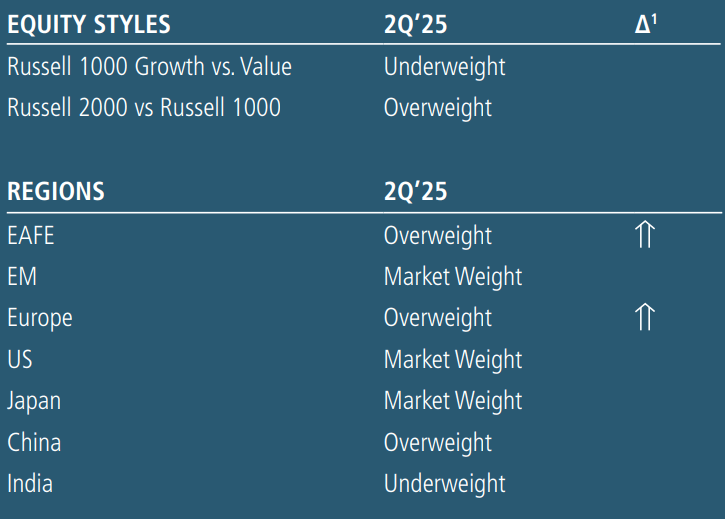Click the Europe region label
This screenshot has height=519, width=725.
(40, 318)
